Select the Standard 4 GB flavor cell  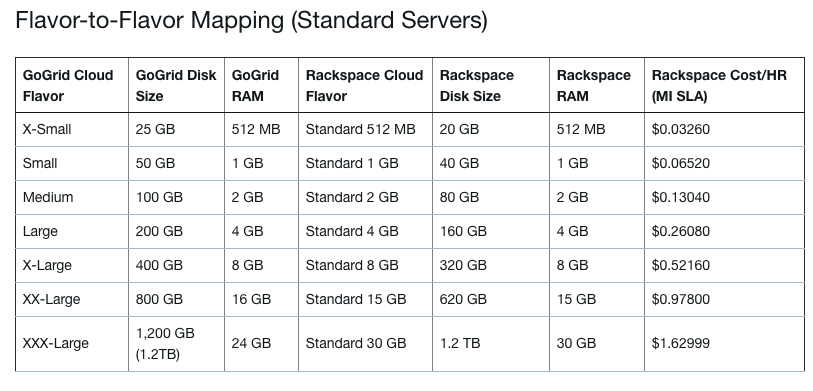[x=366, y=231]
